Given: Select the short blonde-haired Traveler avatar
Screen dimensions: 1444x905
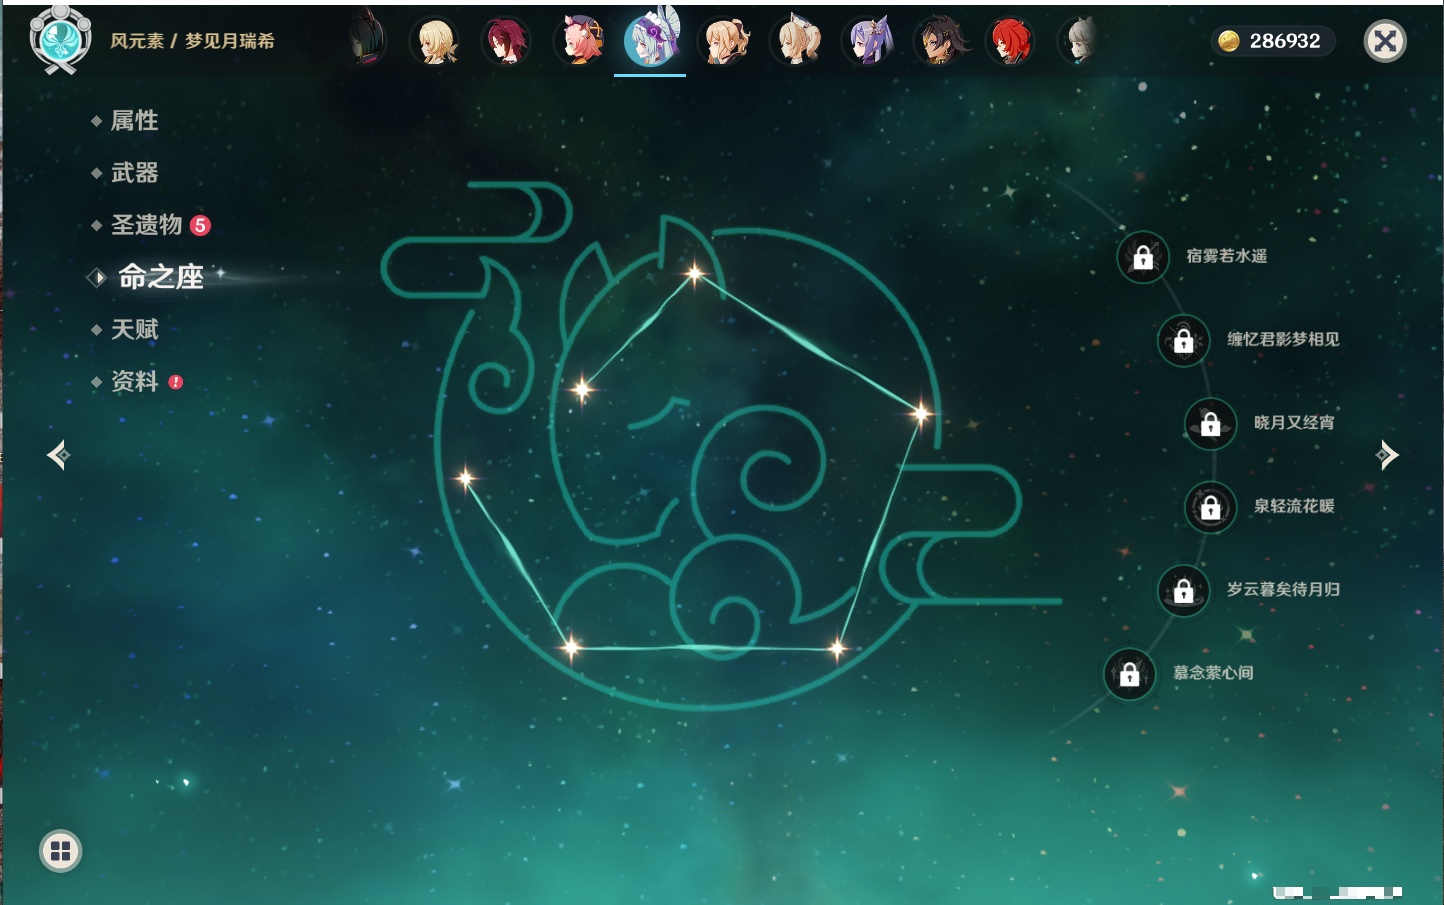Looking at the screenshot, I should [435, 41].
